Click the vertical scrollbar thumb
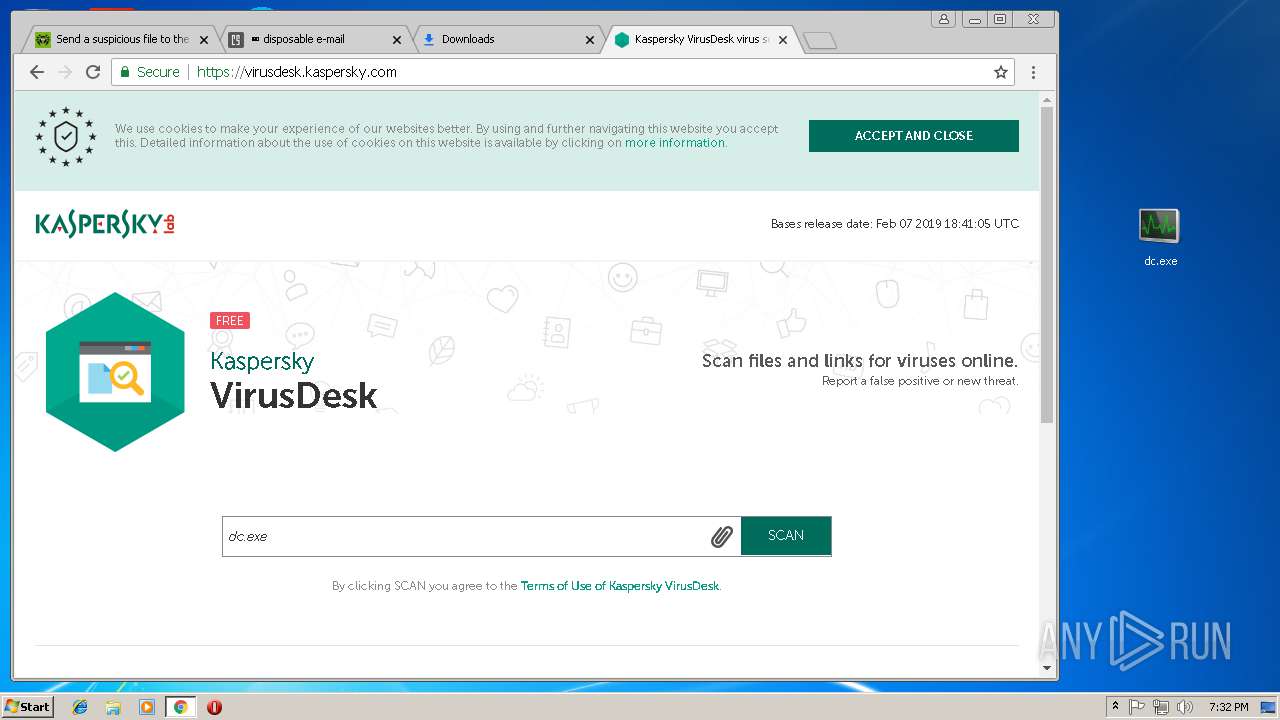The height and width of the screenshot is (720, 1280). [1047, 265]
